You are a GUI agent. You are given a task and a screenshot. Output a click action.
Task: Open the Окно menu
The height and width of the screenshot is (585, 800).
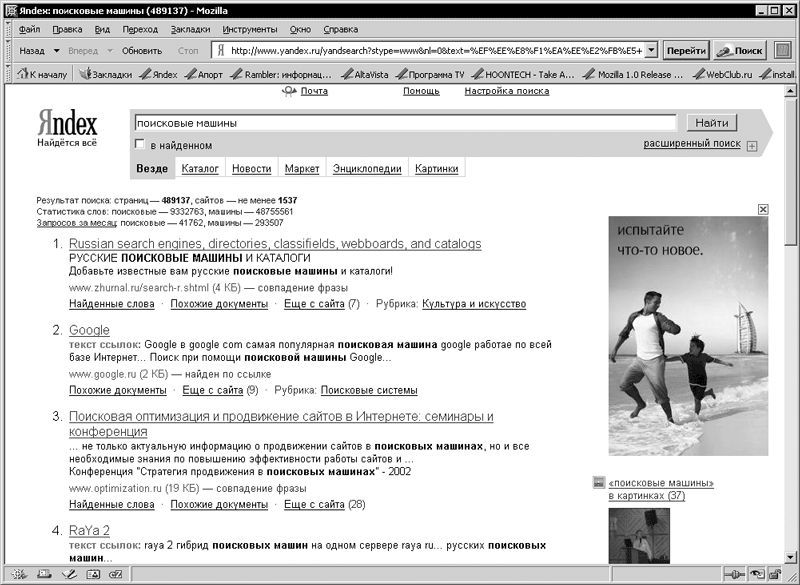[300, 30]
